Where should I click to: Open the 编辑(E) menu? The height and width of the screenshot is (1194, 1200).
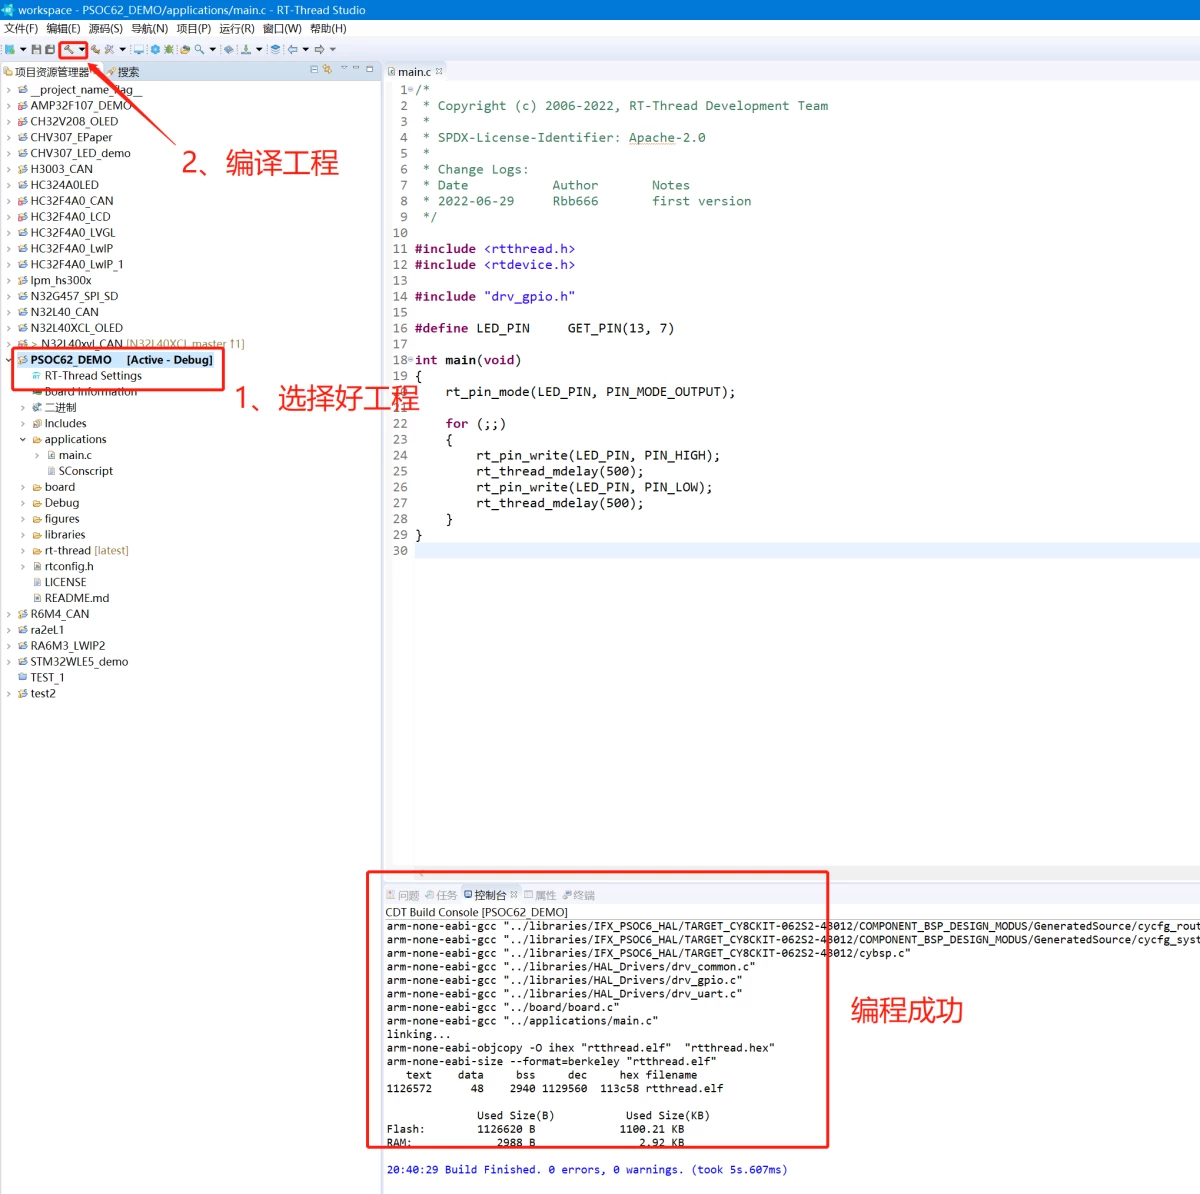(x=63, y=28)
